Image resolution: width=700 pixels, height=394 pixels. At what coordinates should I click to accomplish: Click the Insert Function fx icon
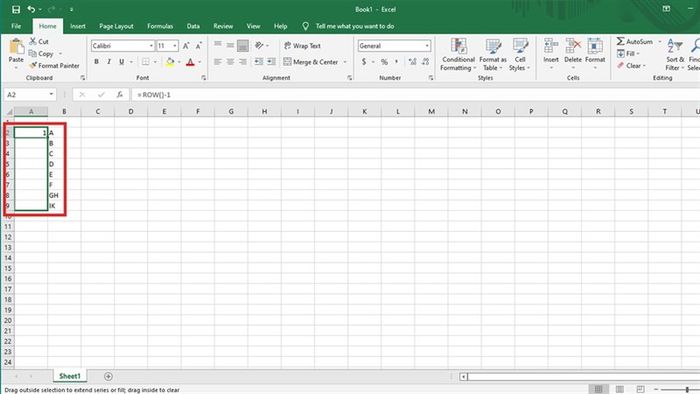(x=120, y=95)
